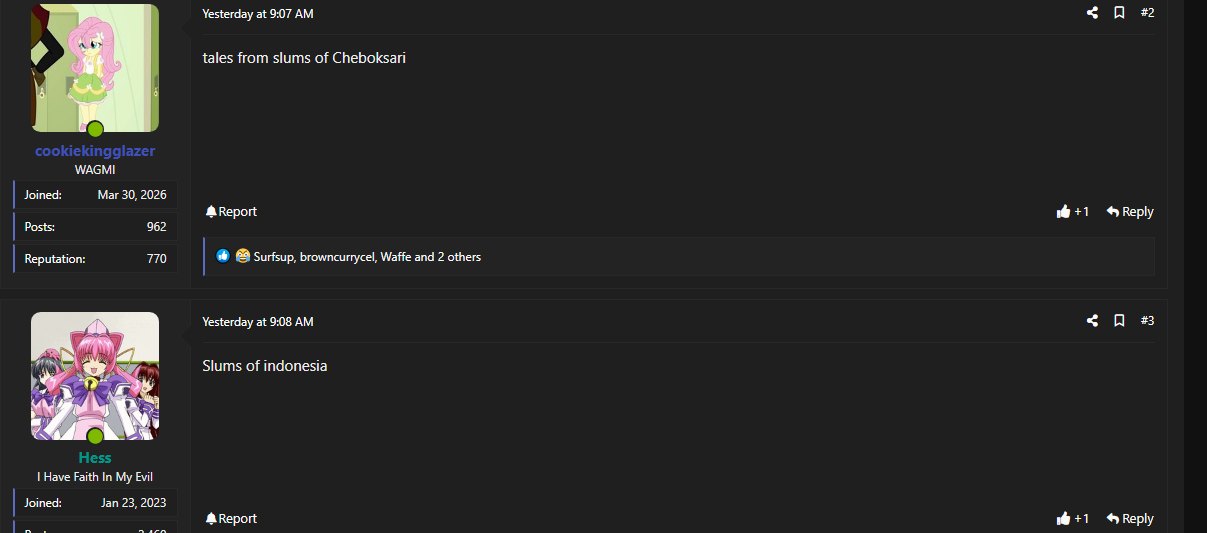Open cookiekingglazer's profile link
This screenshot has height=533, width=1207.
coord(95,151)
